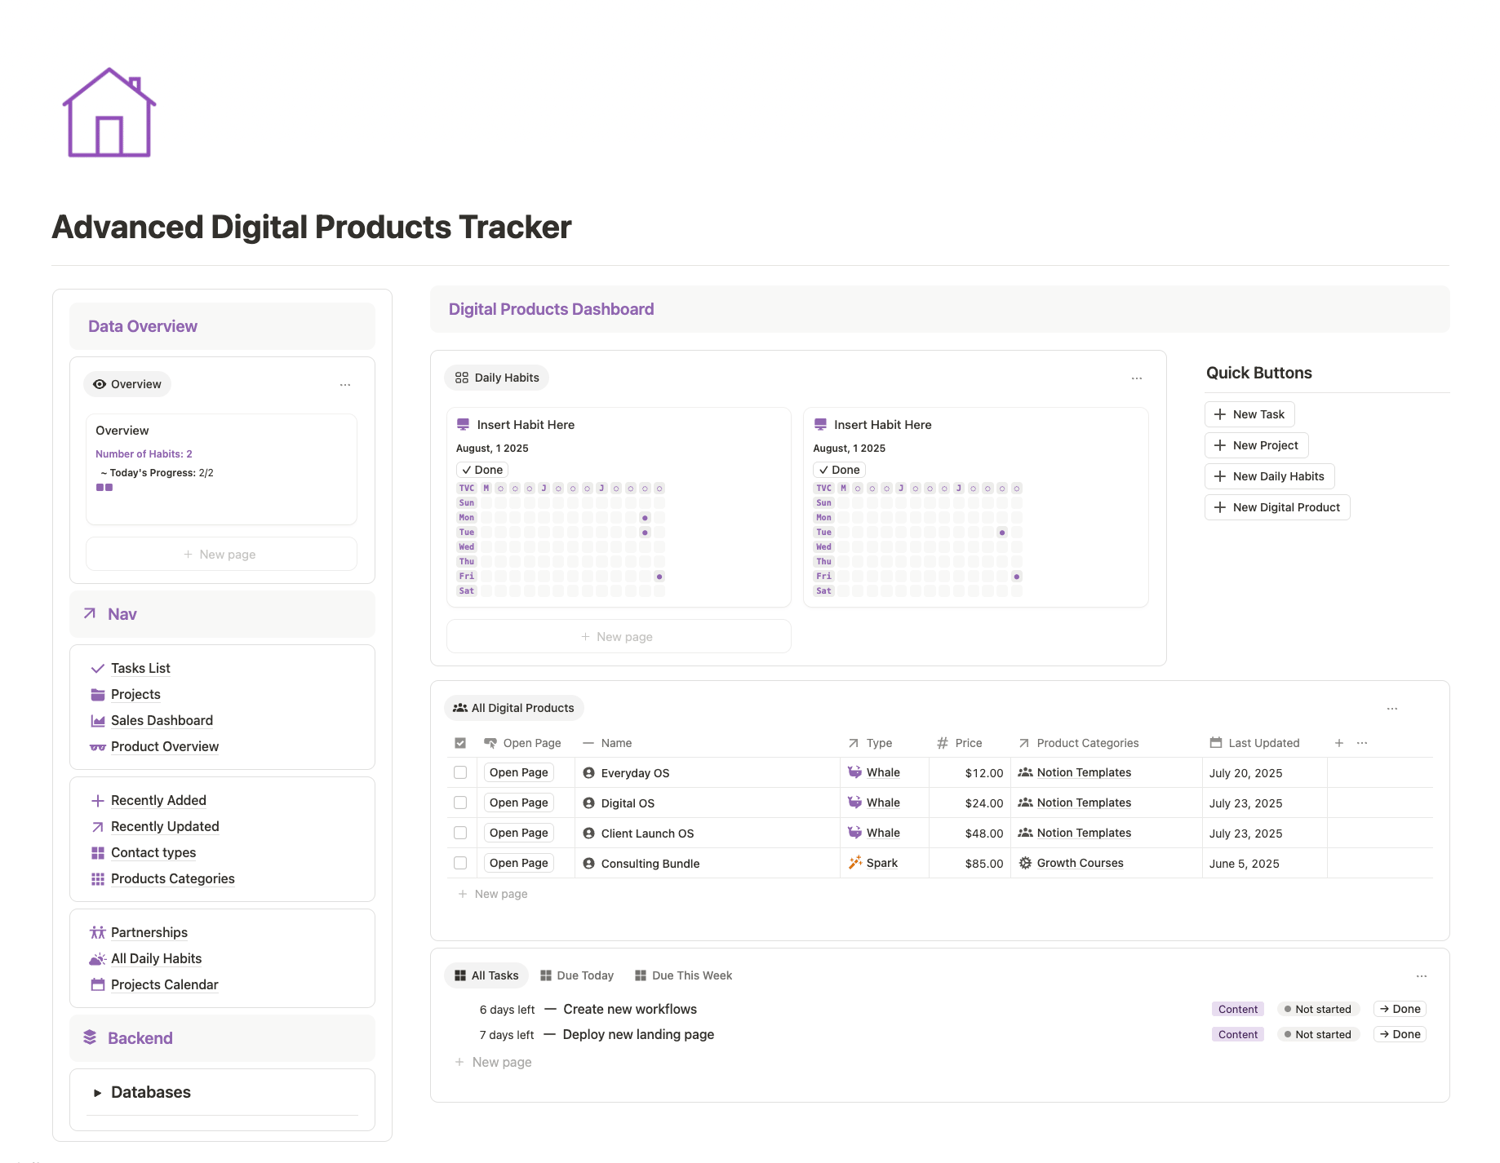Click the Sales Dashboard chart icon
1500x1163 pixels.
point(98,721)
